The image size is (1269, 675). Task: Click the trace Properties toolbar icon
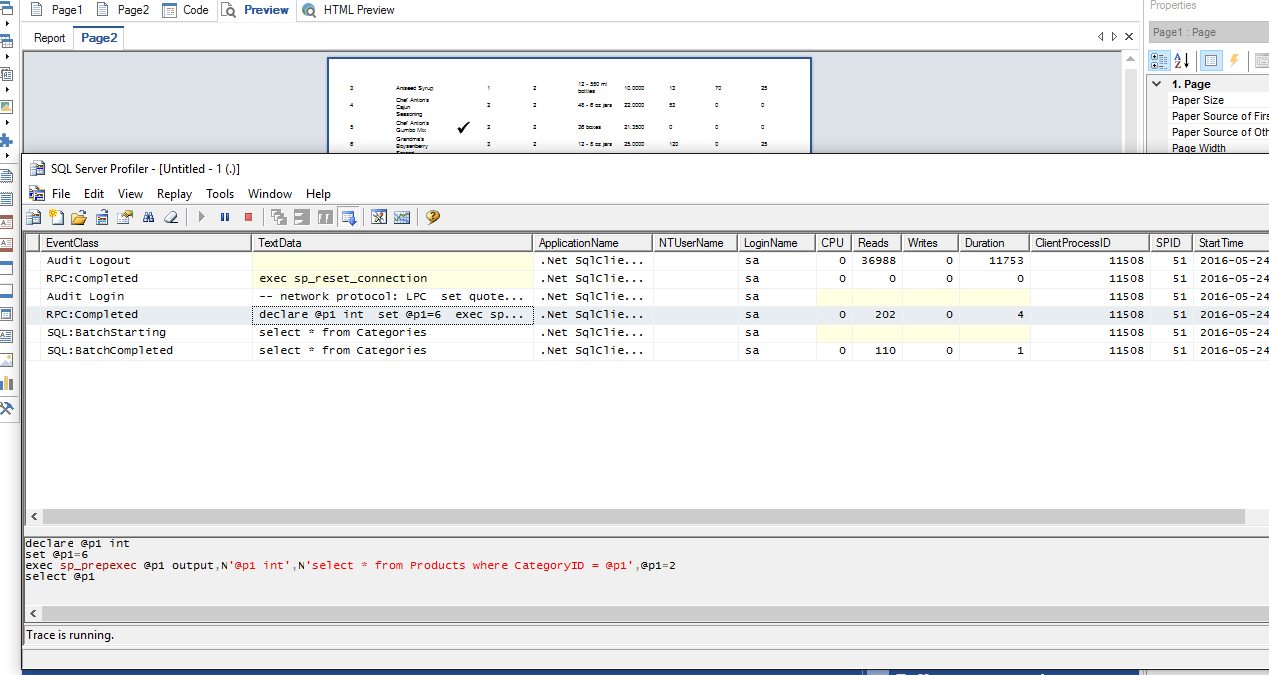coord(125,217)
